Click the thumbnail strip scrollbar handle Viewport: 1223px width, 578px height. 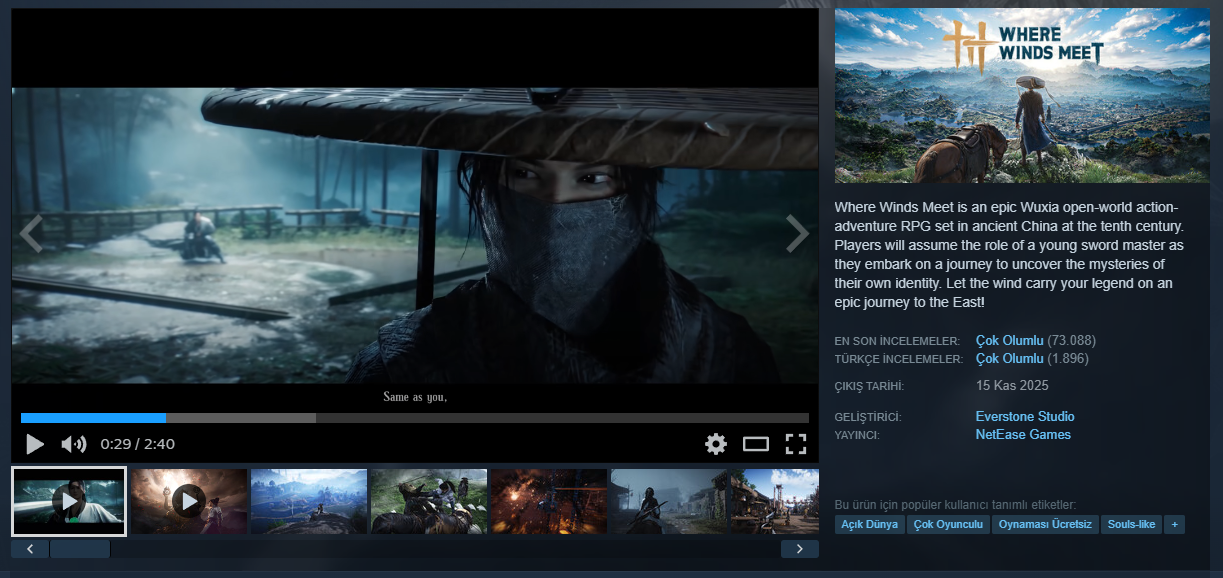tap(80, 549)
